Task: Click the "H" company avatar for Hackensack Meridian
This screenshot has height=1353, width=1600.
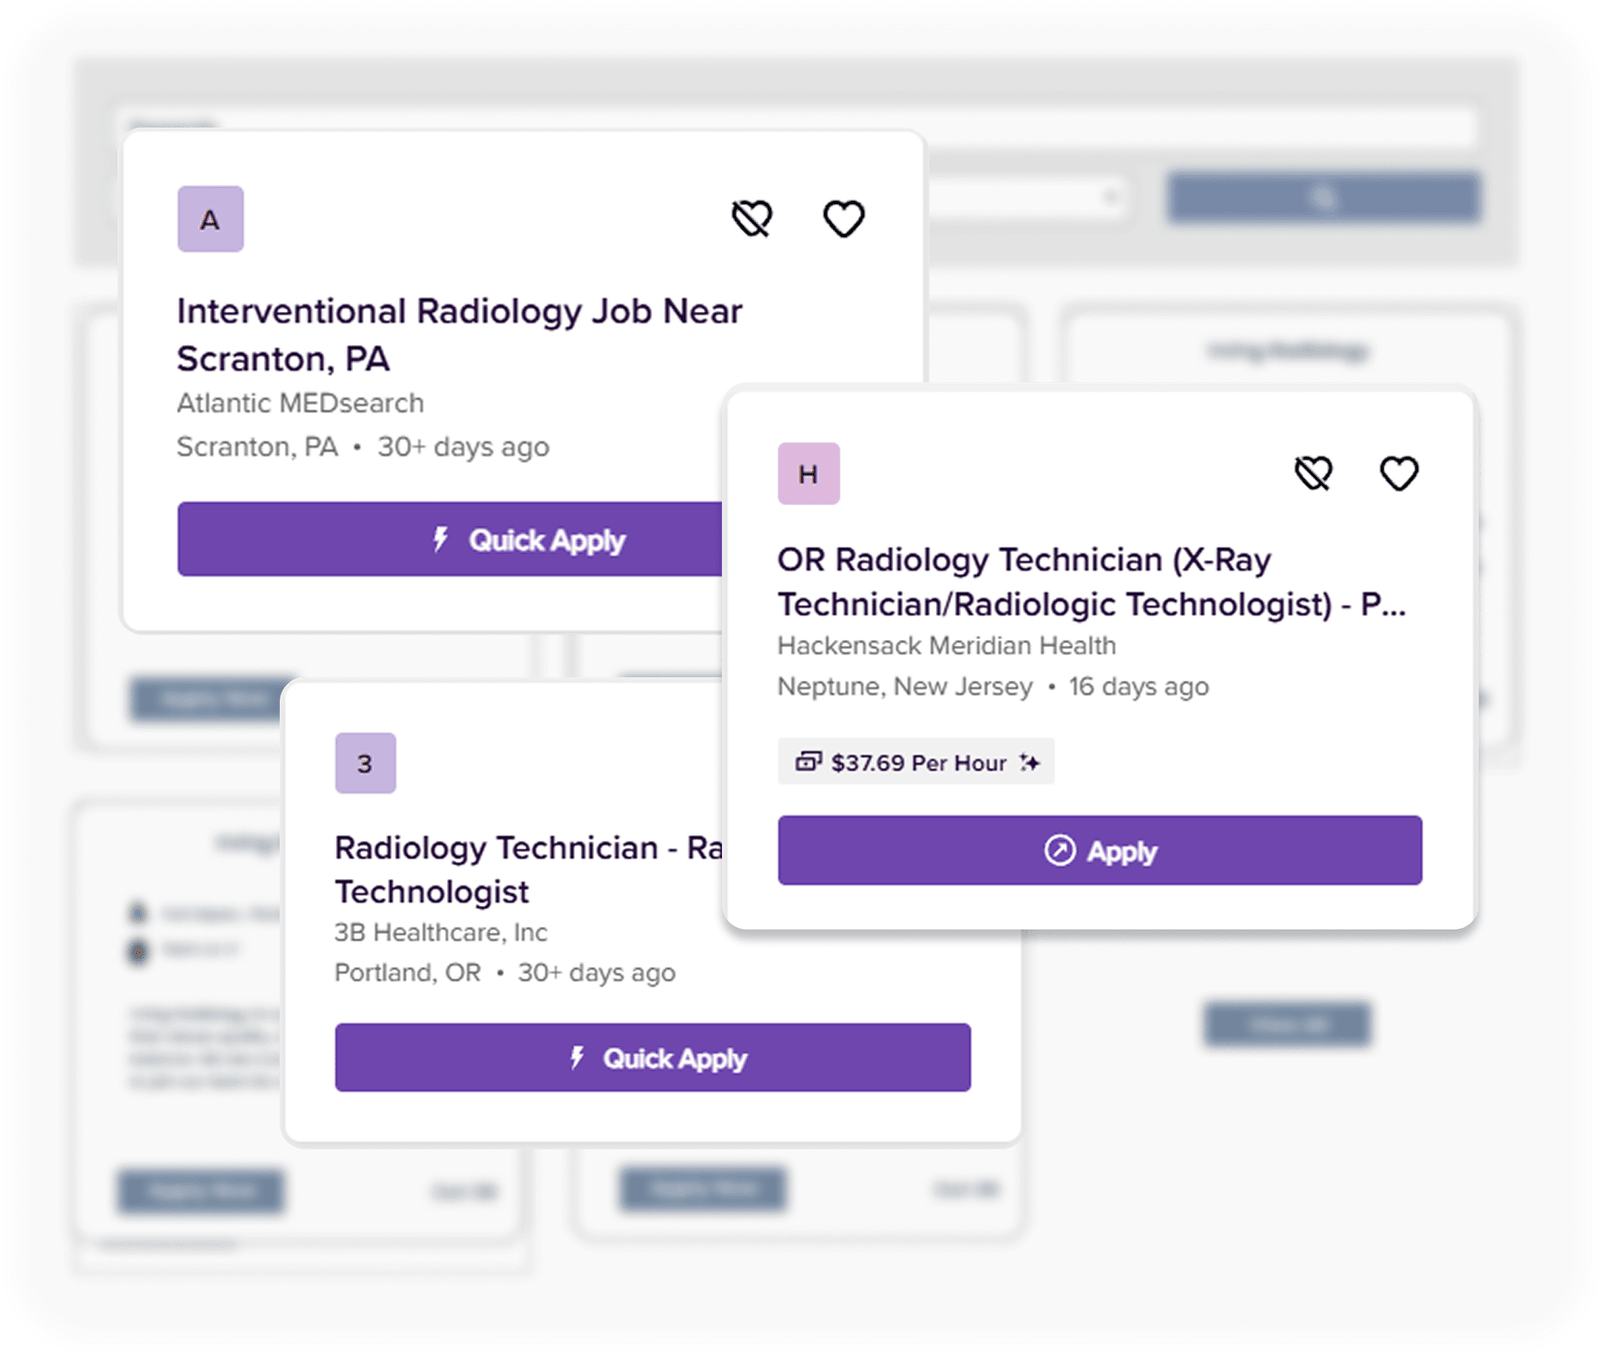Action: 808,473
